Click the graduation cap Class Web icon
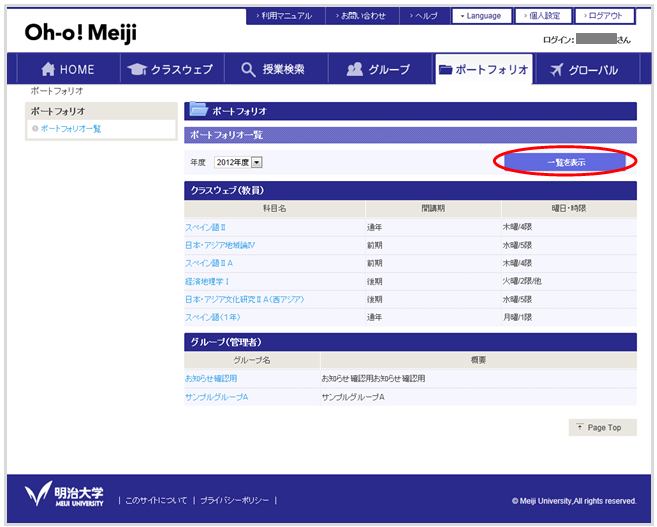This screenshot has height=527, width=657. pyautogui.click(x=137, y=70)
